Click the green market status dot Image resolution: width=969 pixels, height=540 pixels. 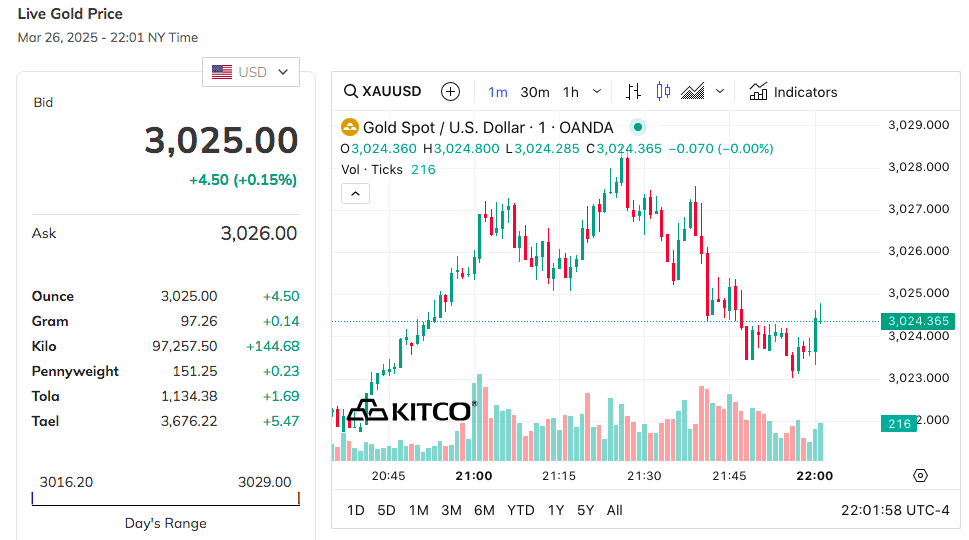[637, 127]
